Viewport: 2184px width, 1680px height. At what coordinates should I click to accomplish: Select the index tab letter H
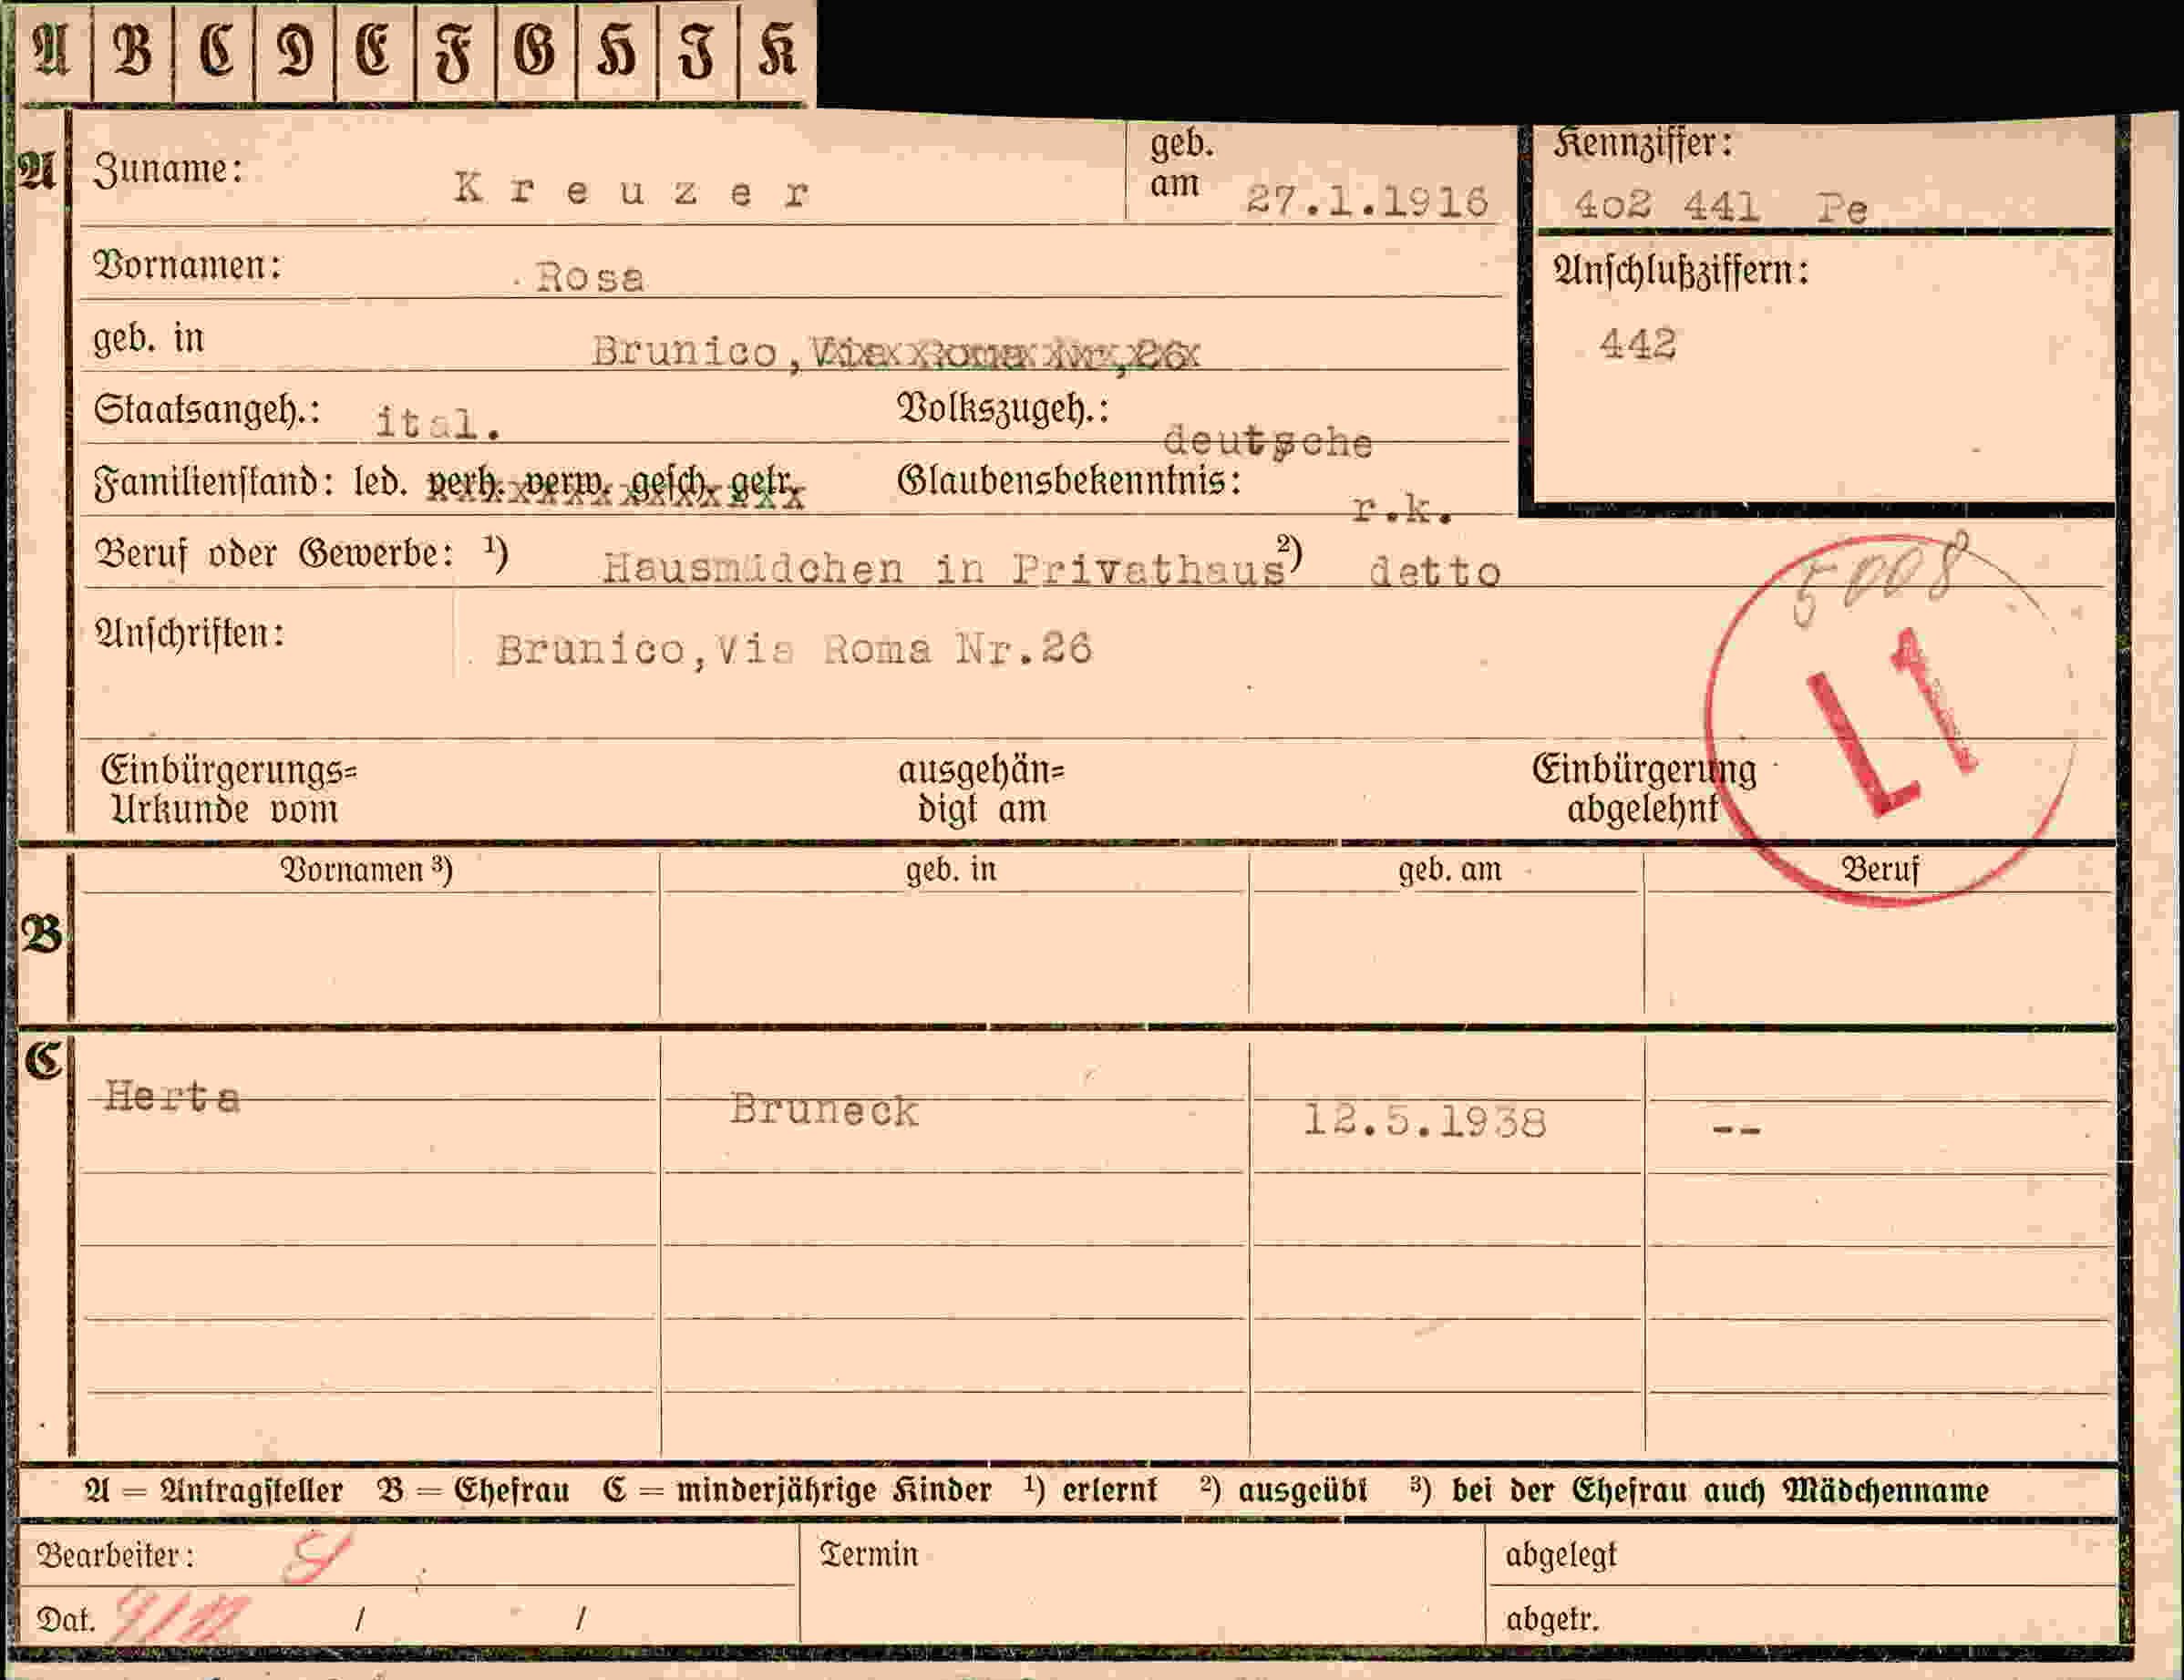(x=616, y=50)
